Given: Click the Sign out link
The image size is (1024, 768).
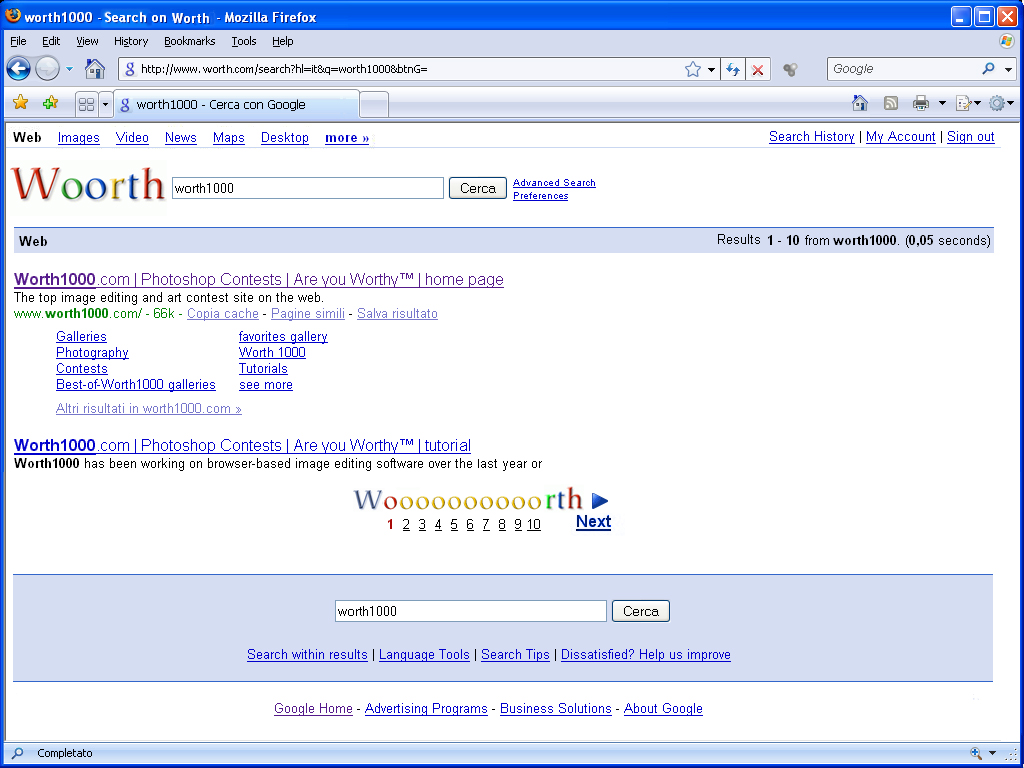Looking at the screenshot, I should click(970, 136).
